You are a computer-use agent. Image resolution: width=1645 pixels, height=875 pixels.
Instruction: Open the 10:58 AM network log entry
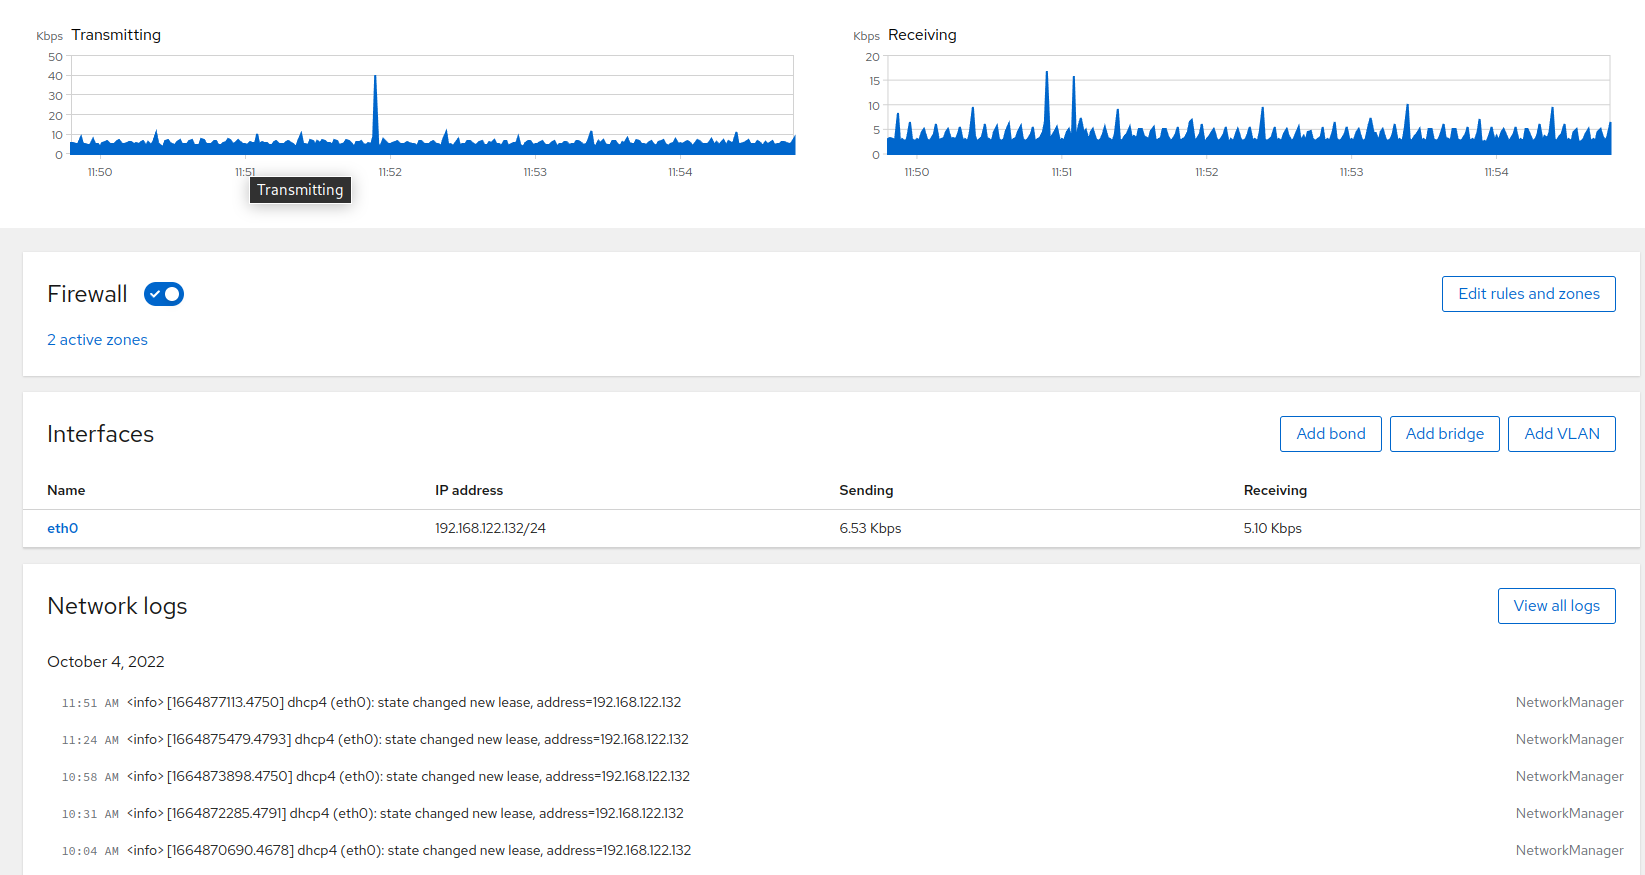(x=408, y=777)
